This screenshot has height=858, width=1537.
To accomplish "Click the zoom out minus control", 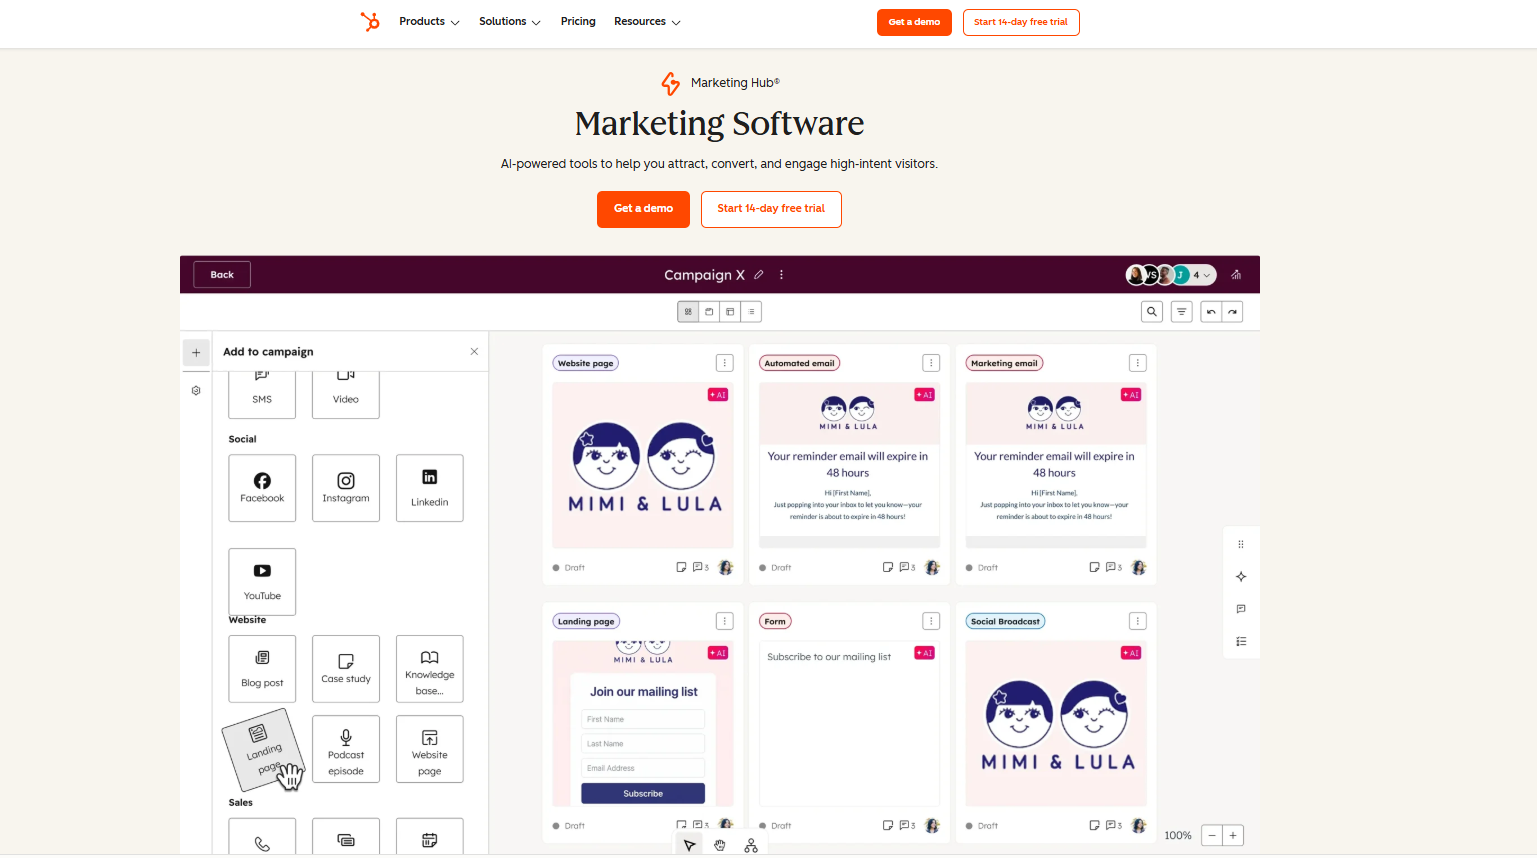I will click(x=1211, y=835).
